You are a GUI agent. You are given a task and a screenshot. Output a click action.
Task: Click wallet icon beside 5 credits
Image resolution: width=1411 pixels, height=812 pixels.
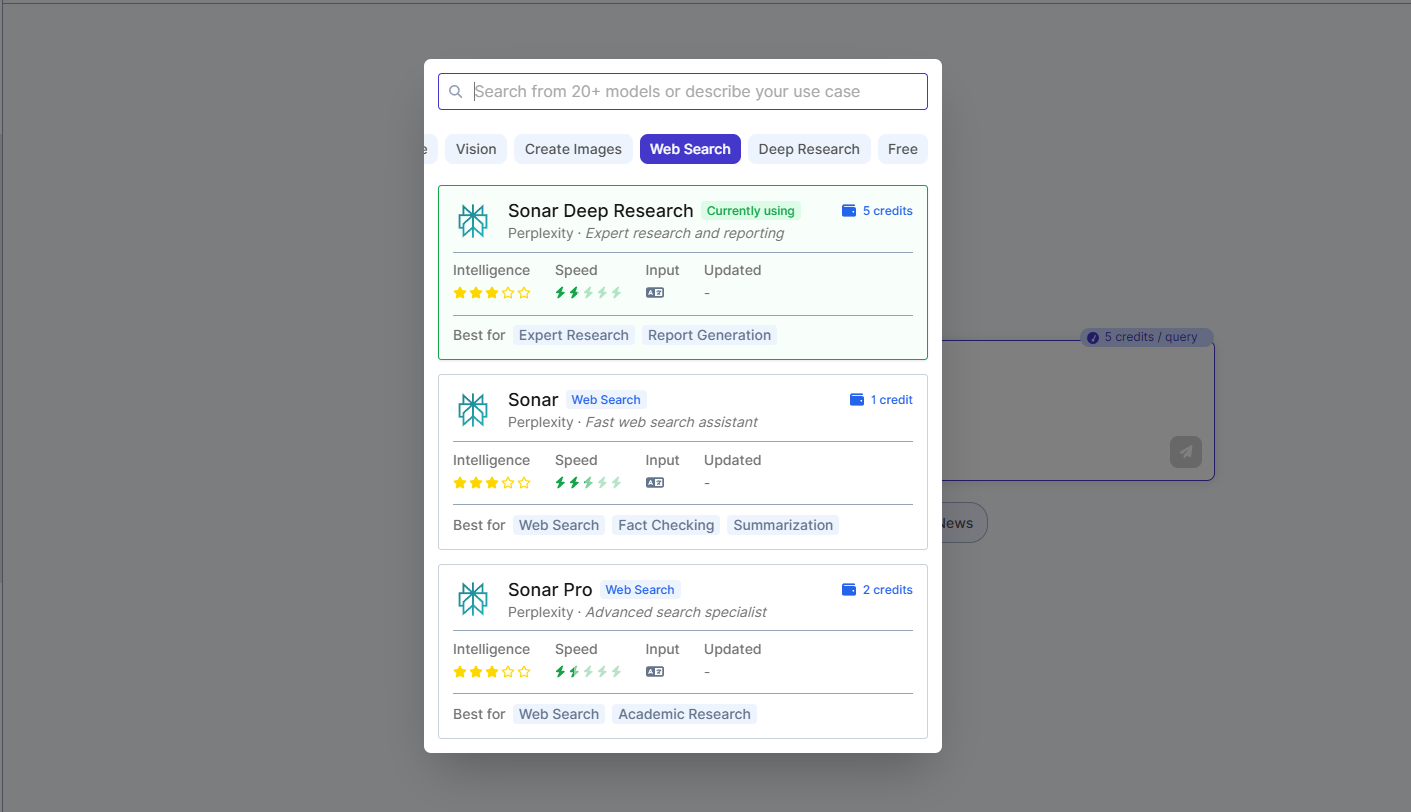[849, 211]
